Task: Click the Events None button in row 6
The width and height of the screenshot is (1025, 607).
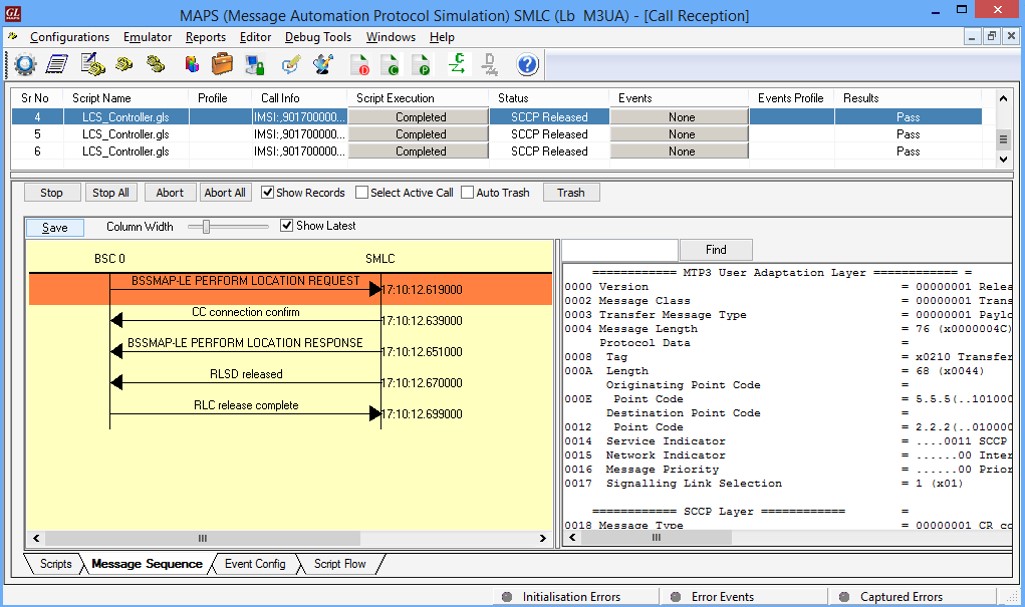Action: (x=679, y=151)
